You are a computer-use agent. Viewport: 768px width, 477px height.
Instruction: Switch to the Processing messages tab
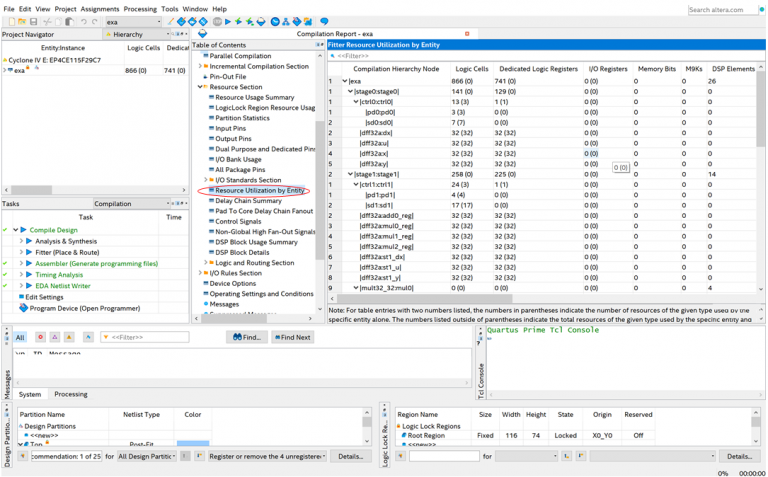pos(71,394)
